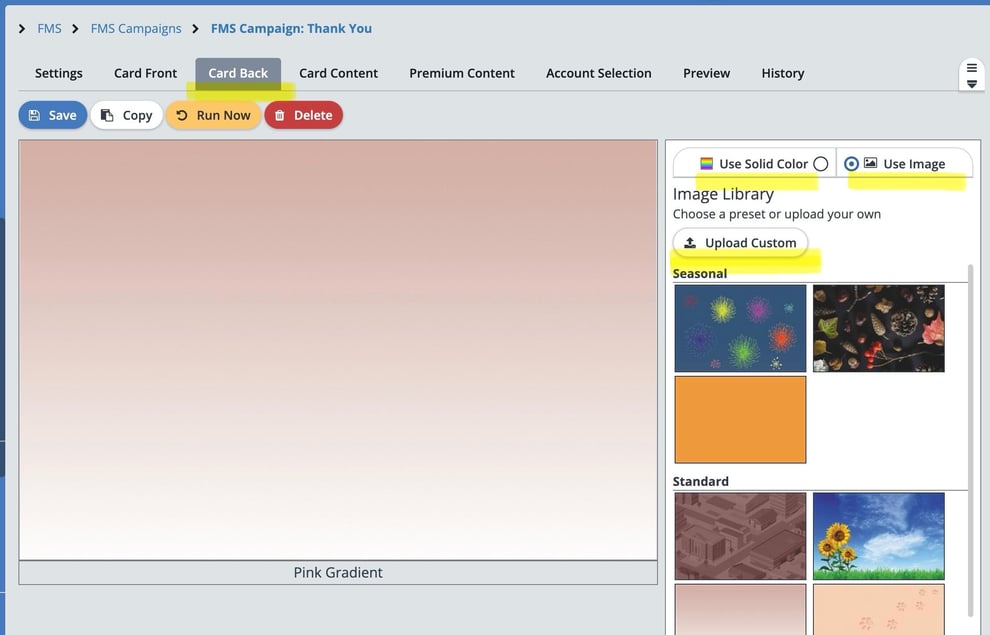Click 'Choose a preset or upload your own' text
Image resolution: width=990 pixels, height=635 pixels.
click(x=777, y=214)
